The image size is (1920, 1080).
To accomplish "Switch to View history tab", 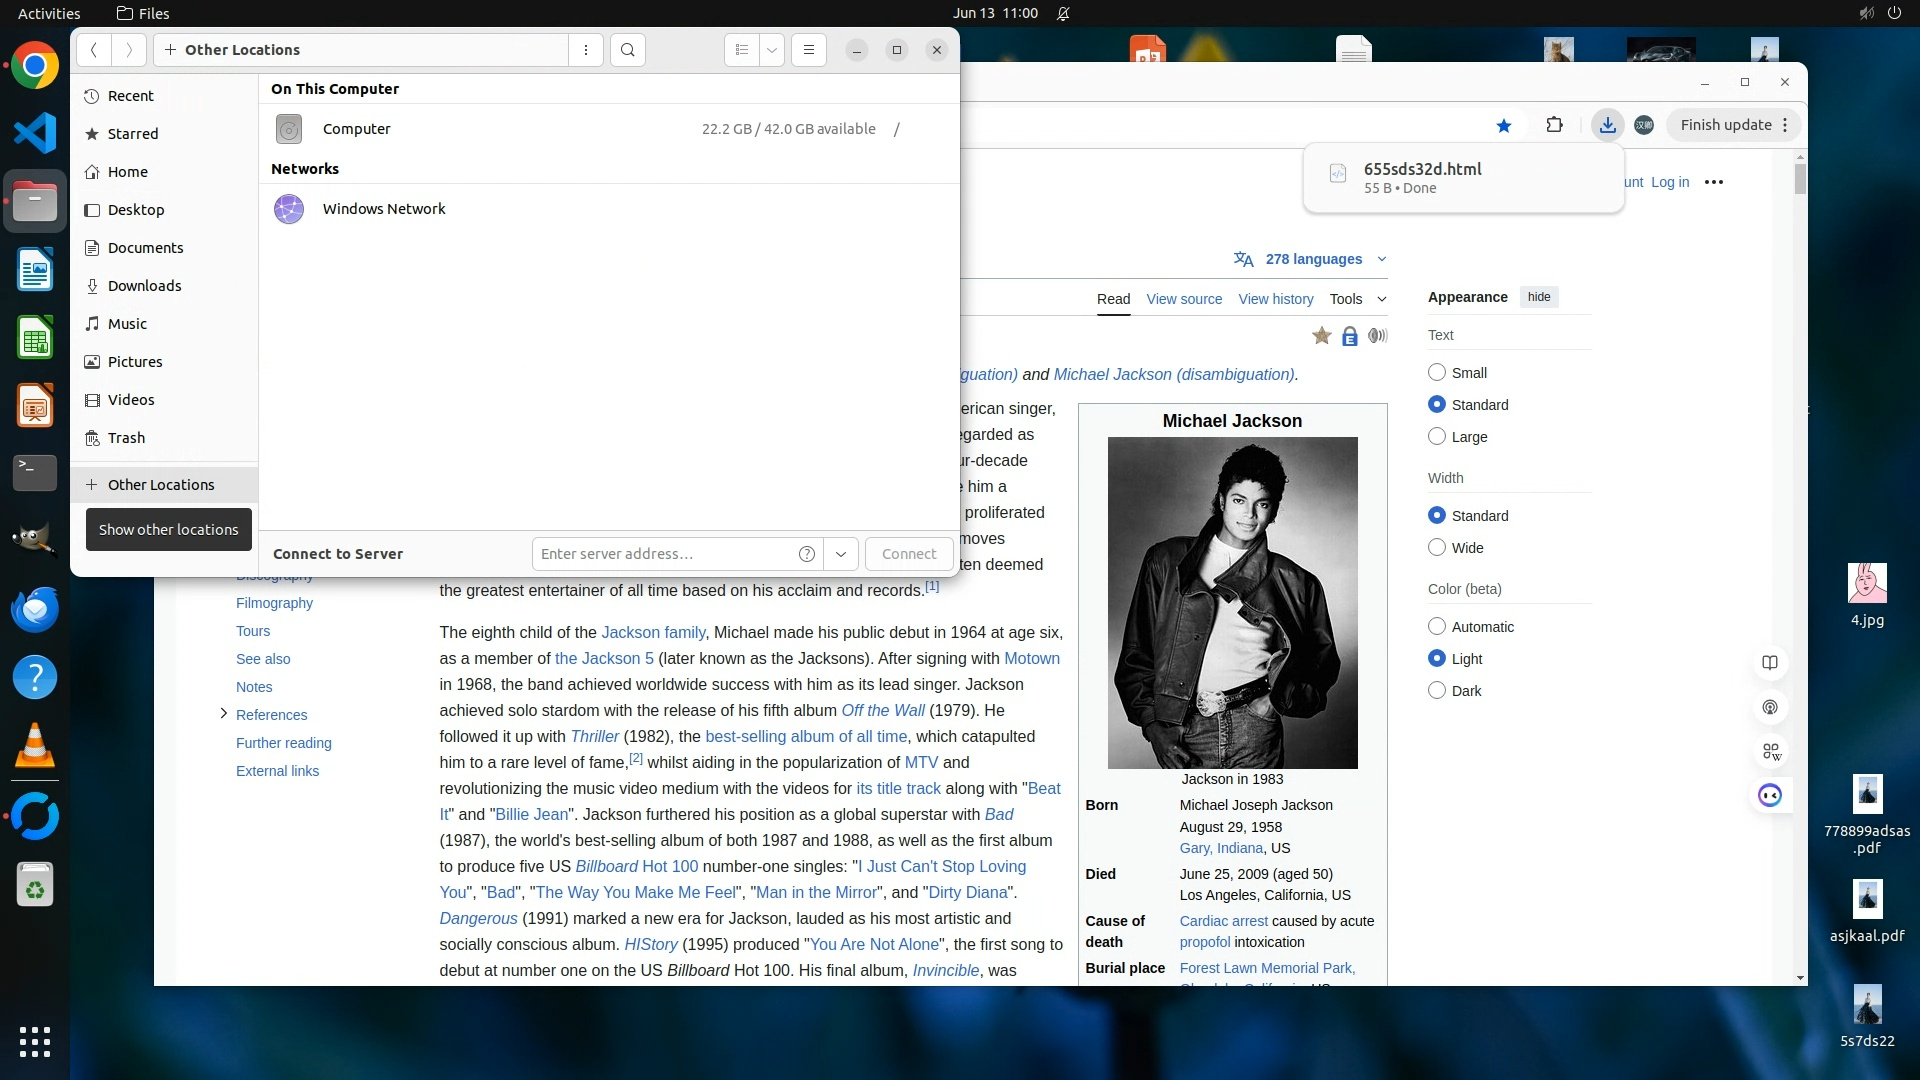I will click(x=1275, y=299).
